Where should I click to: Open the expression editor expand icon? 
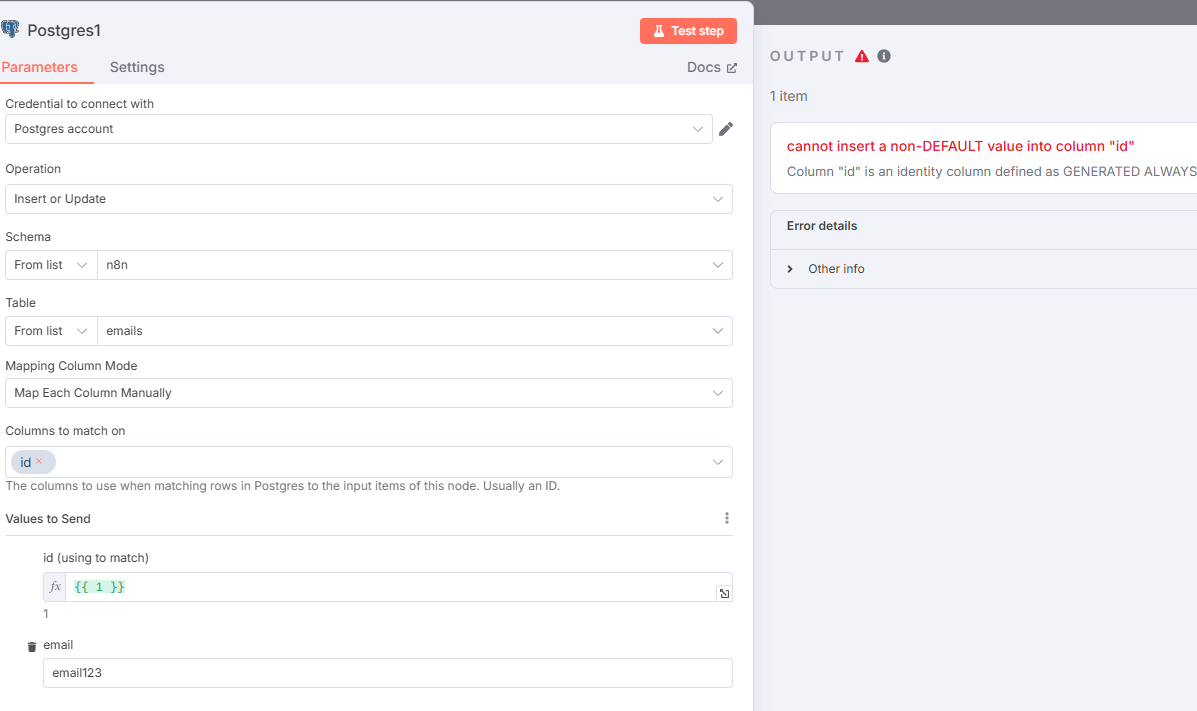[724, 593]
